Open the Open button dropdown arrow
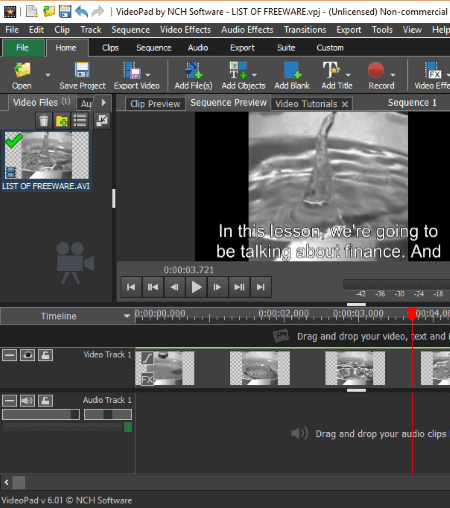This screenshot has height=508, width=450. point(48,75)
